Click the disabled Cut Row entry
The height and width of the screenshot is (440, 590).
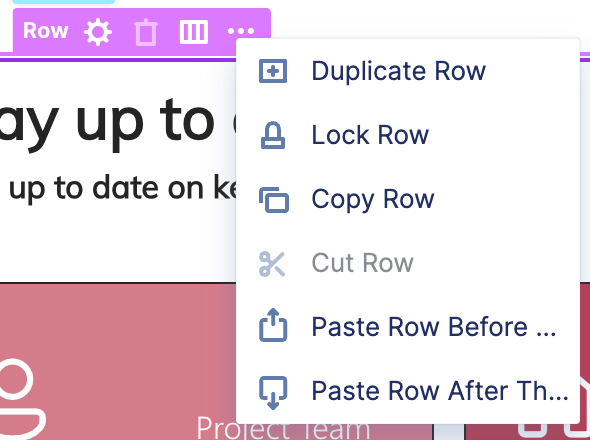[408, 263]
